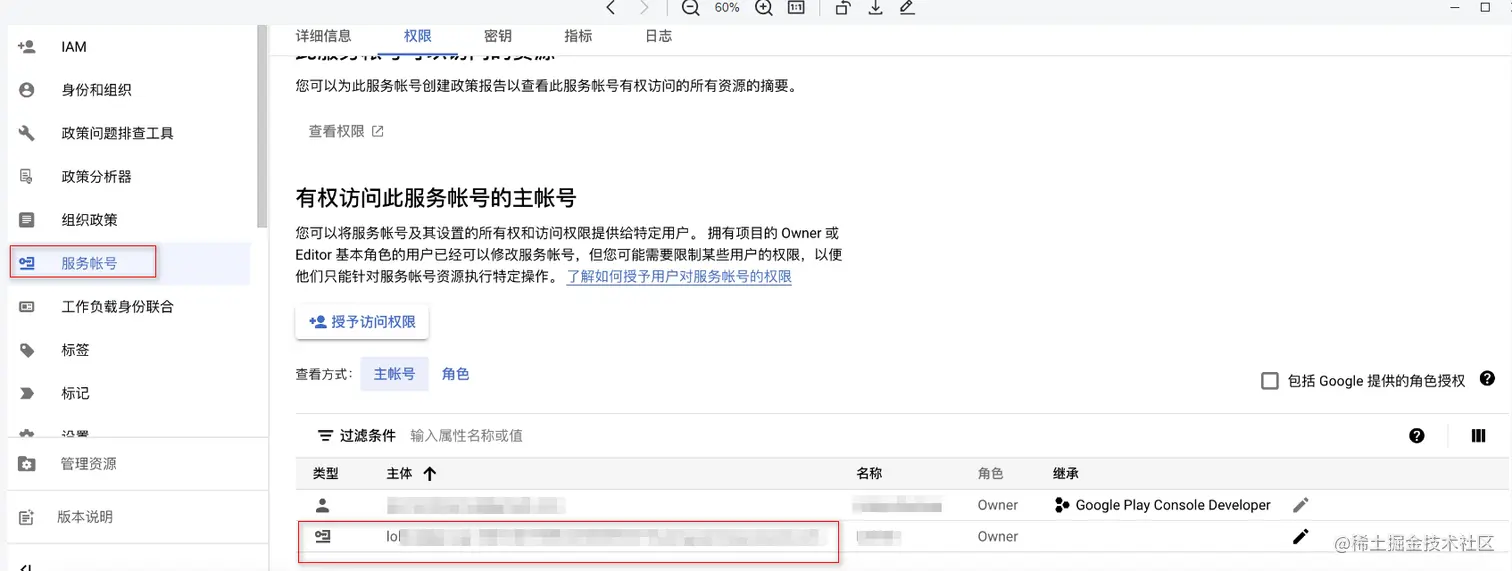Switch to the 日志 tab
1512x571 pixels.
click(658, 36)
